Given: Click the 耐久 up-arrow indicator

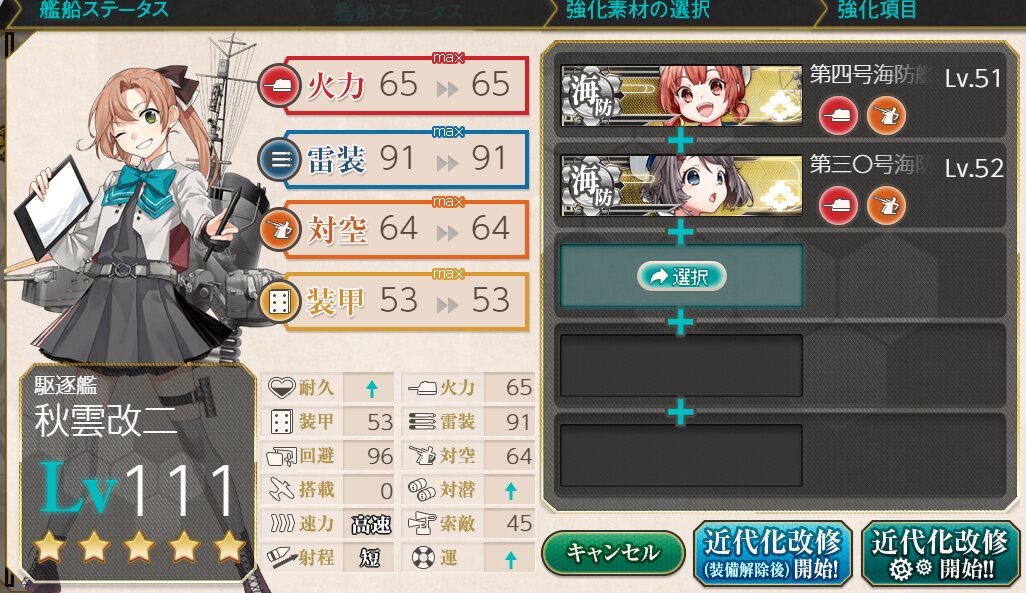Looking at the screenshot, I should click(x=372, y=389).
